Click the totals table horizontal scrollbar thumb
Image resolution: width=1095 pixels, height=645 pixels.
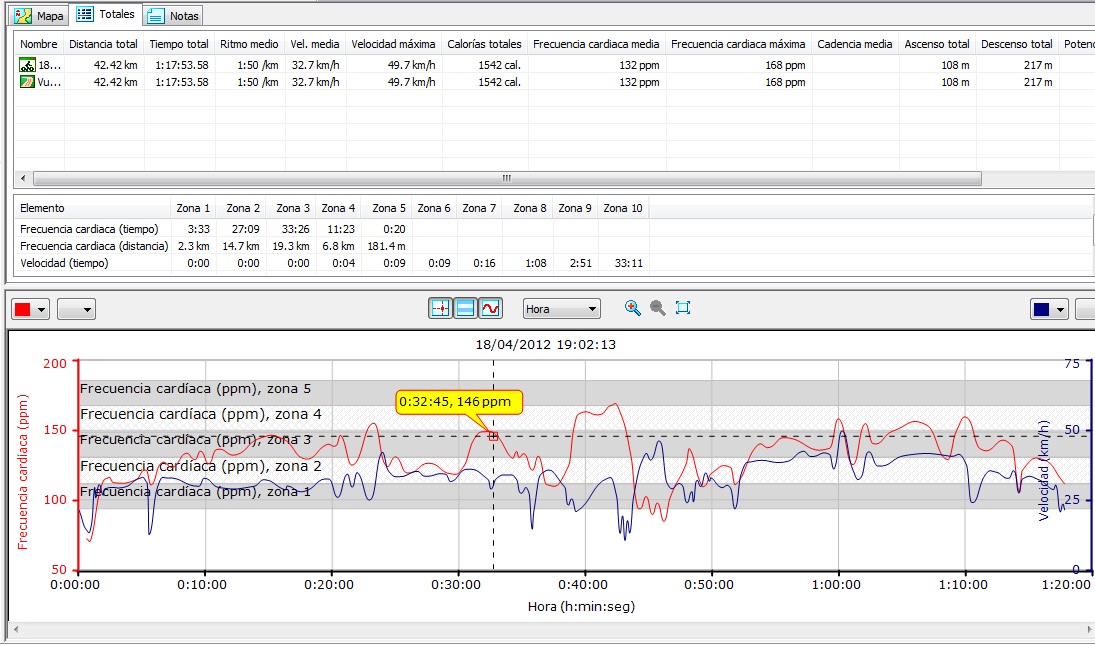tap(507, 179)
